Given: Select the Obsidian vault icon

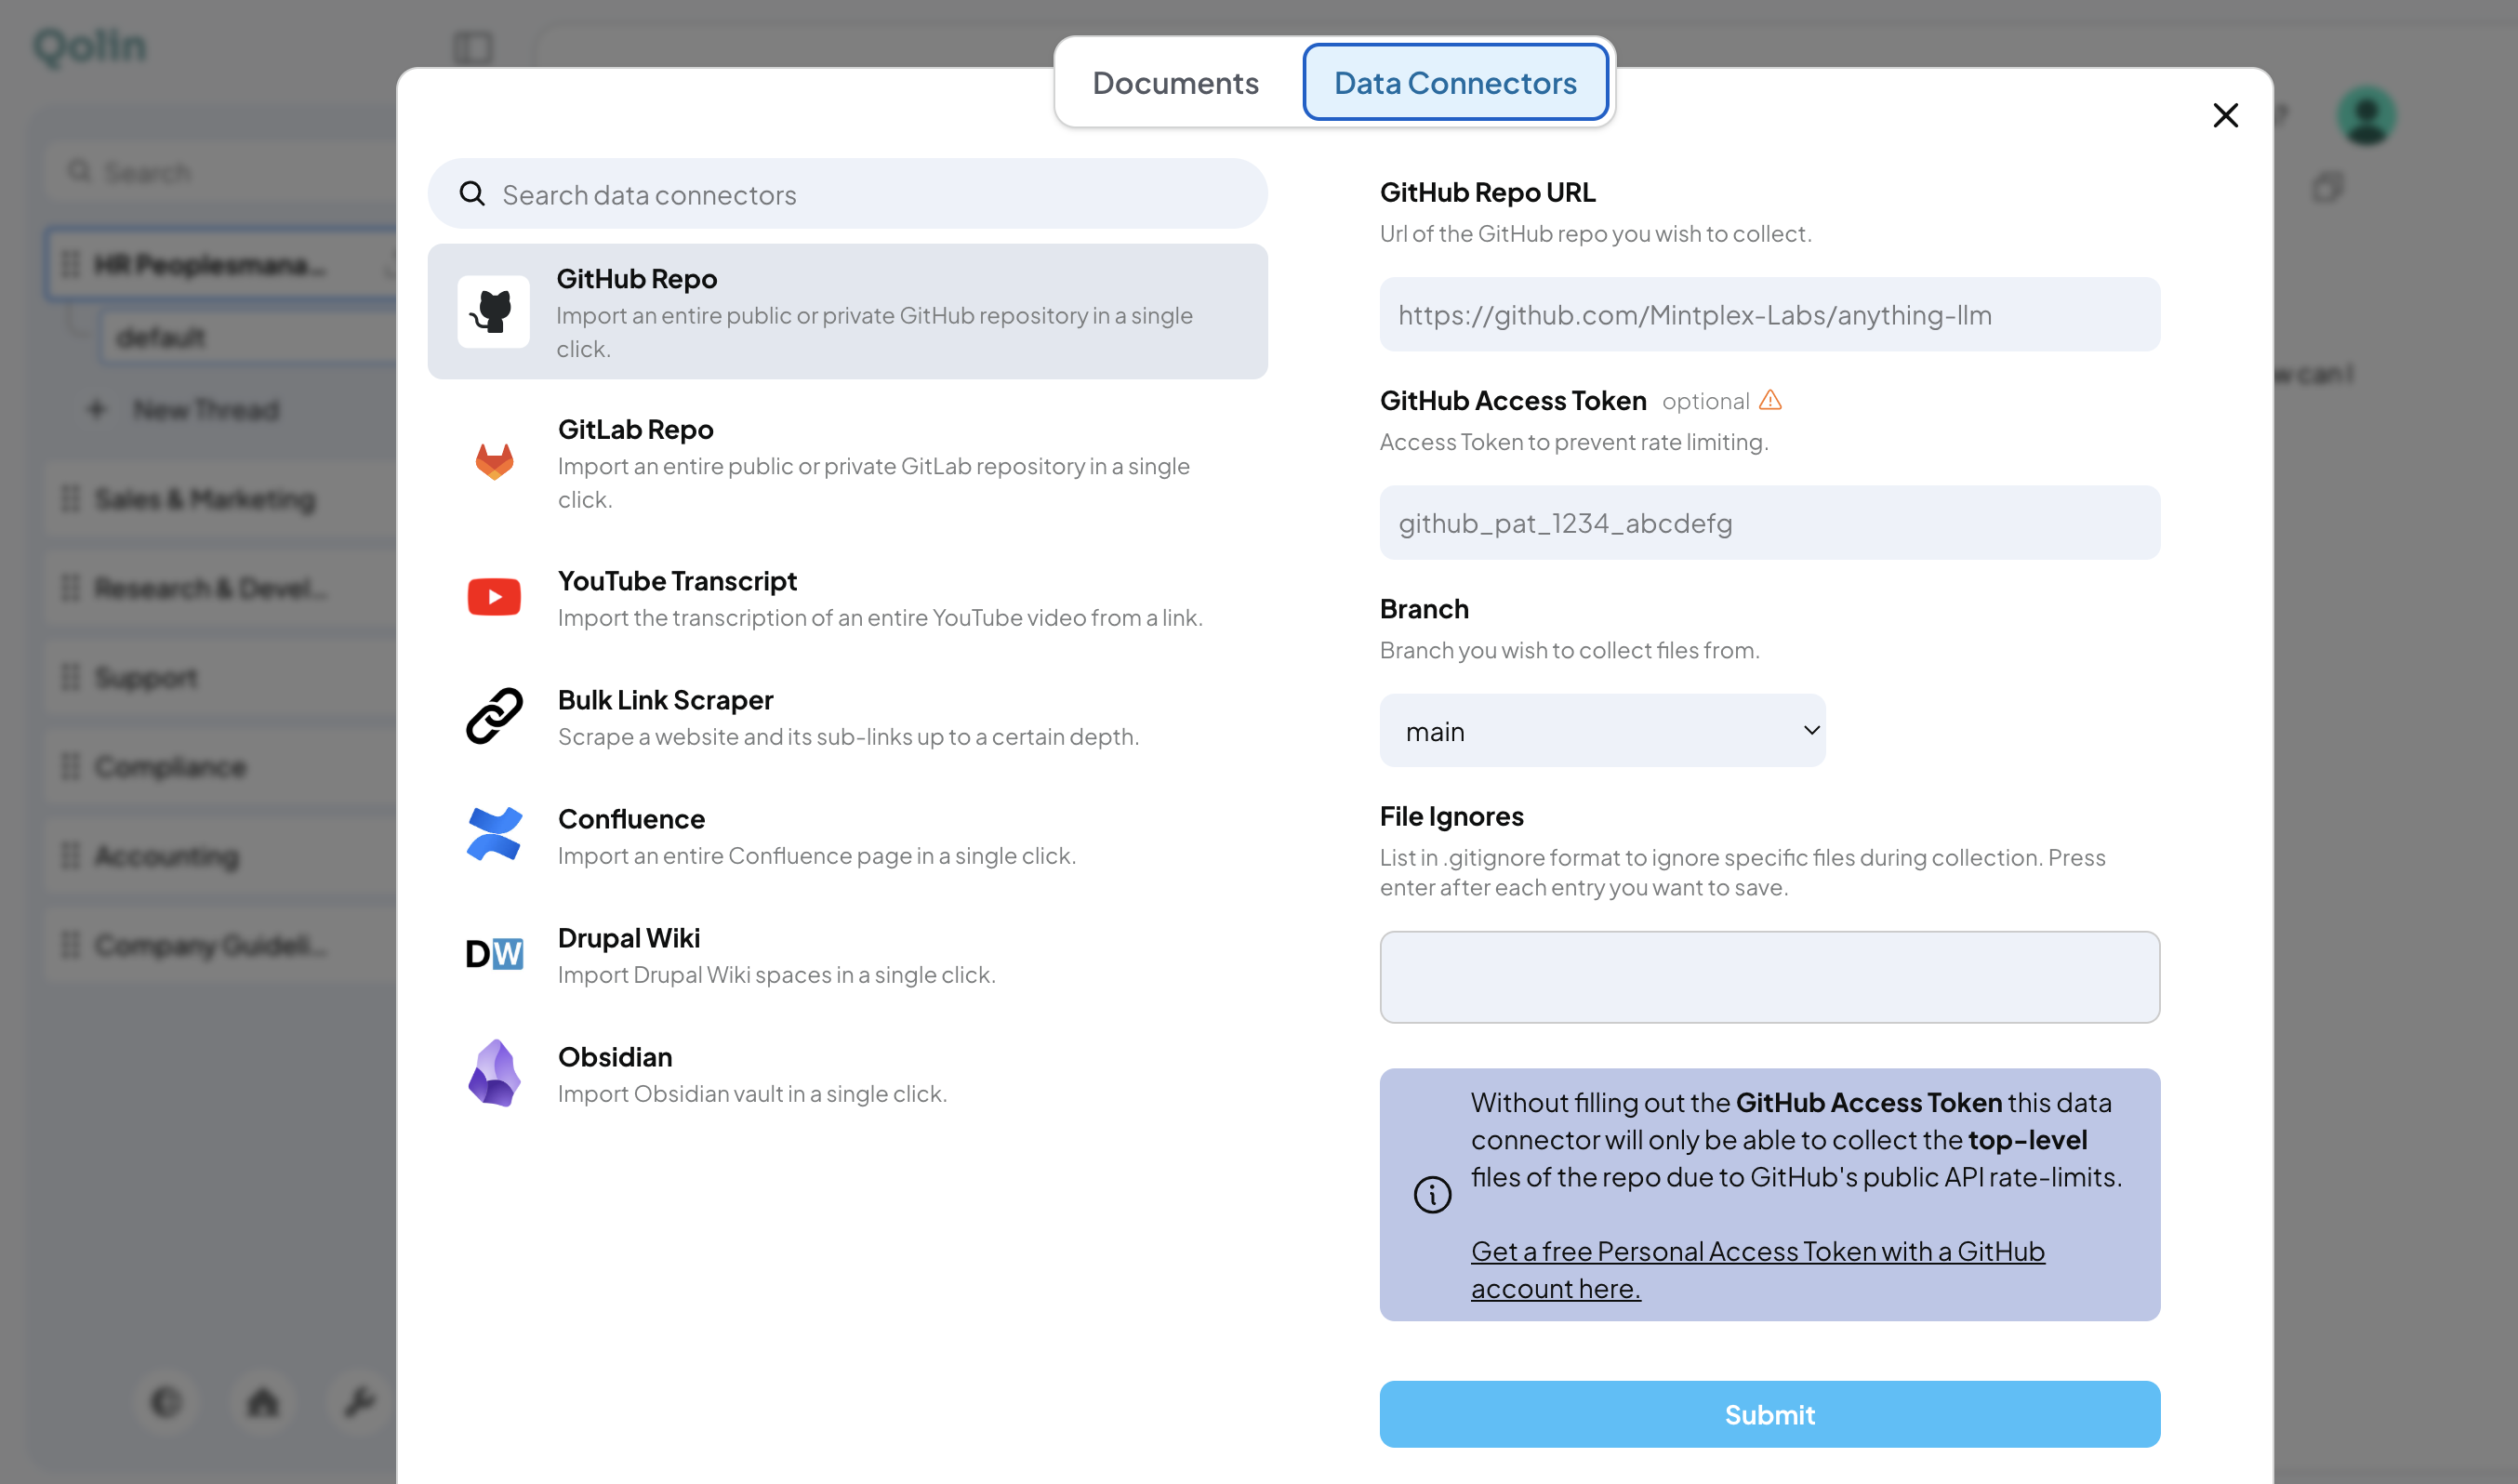Looking at the screenshot, I should click(x=494, y=1071).
